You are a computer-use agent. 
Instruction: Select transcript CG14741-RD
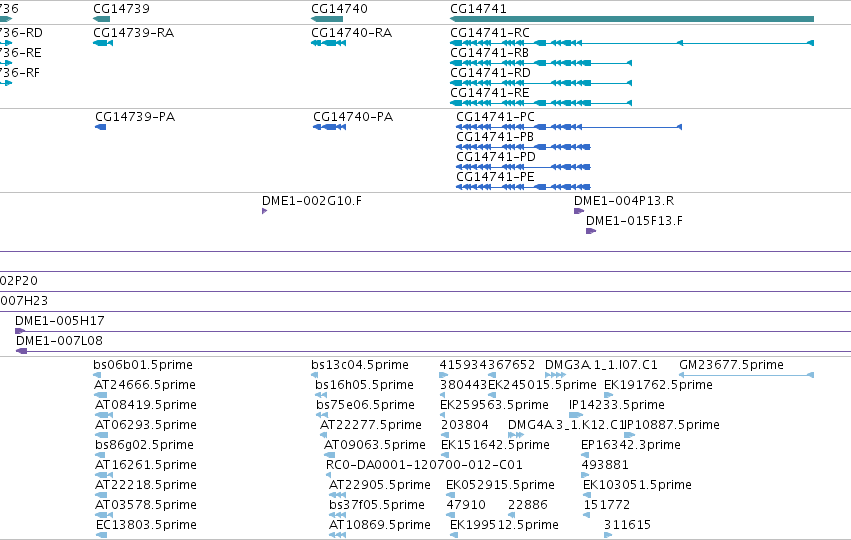pos(490,73)
